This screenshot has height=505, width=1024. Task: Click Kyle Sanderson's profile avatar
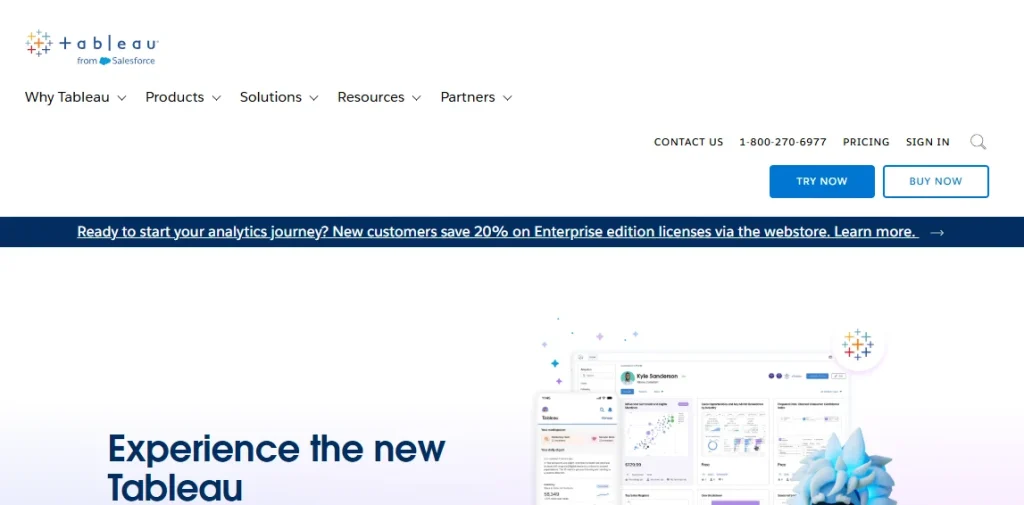pos(627,378)
